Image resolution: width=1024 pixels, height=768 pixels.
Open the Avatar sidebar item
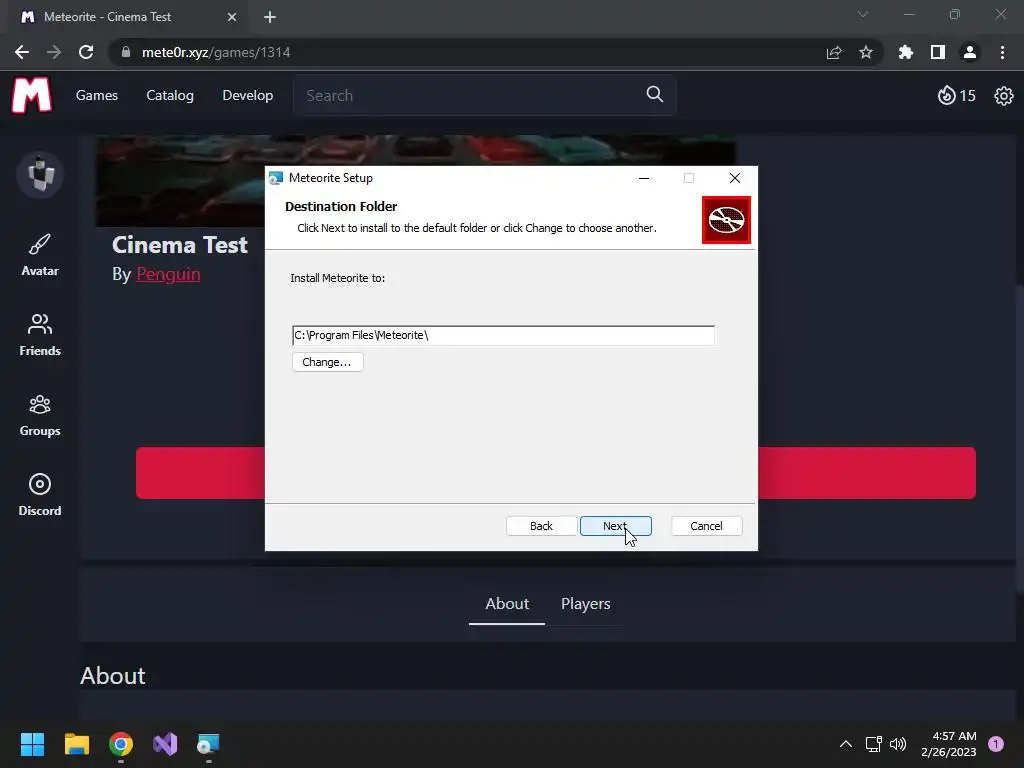40,255
